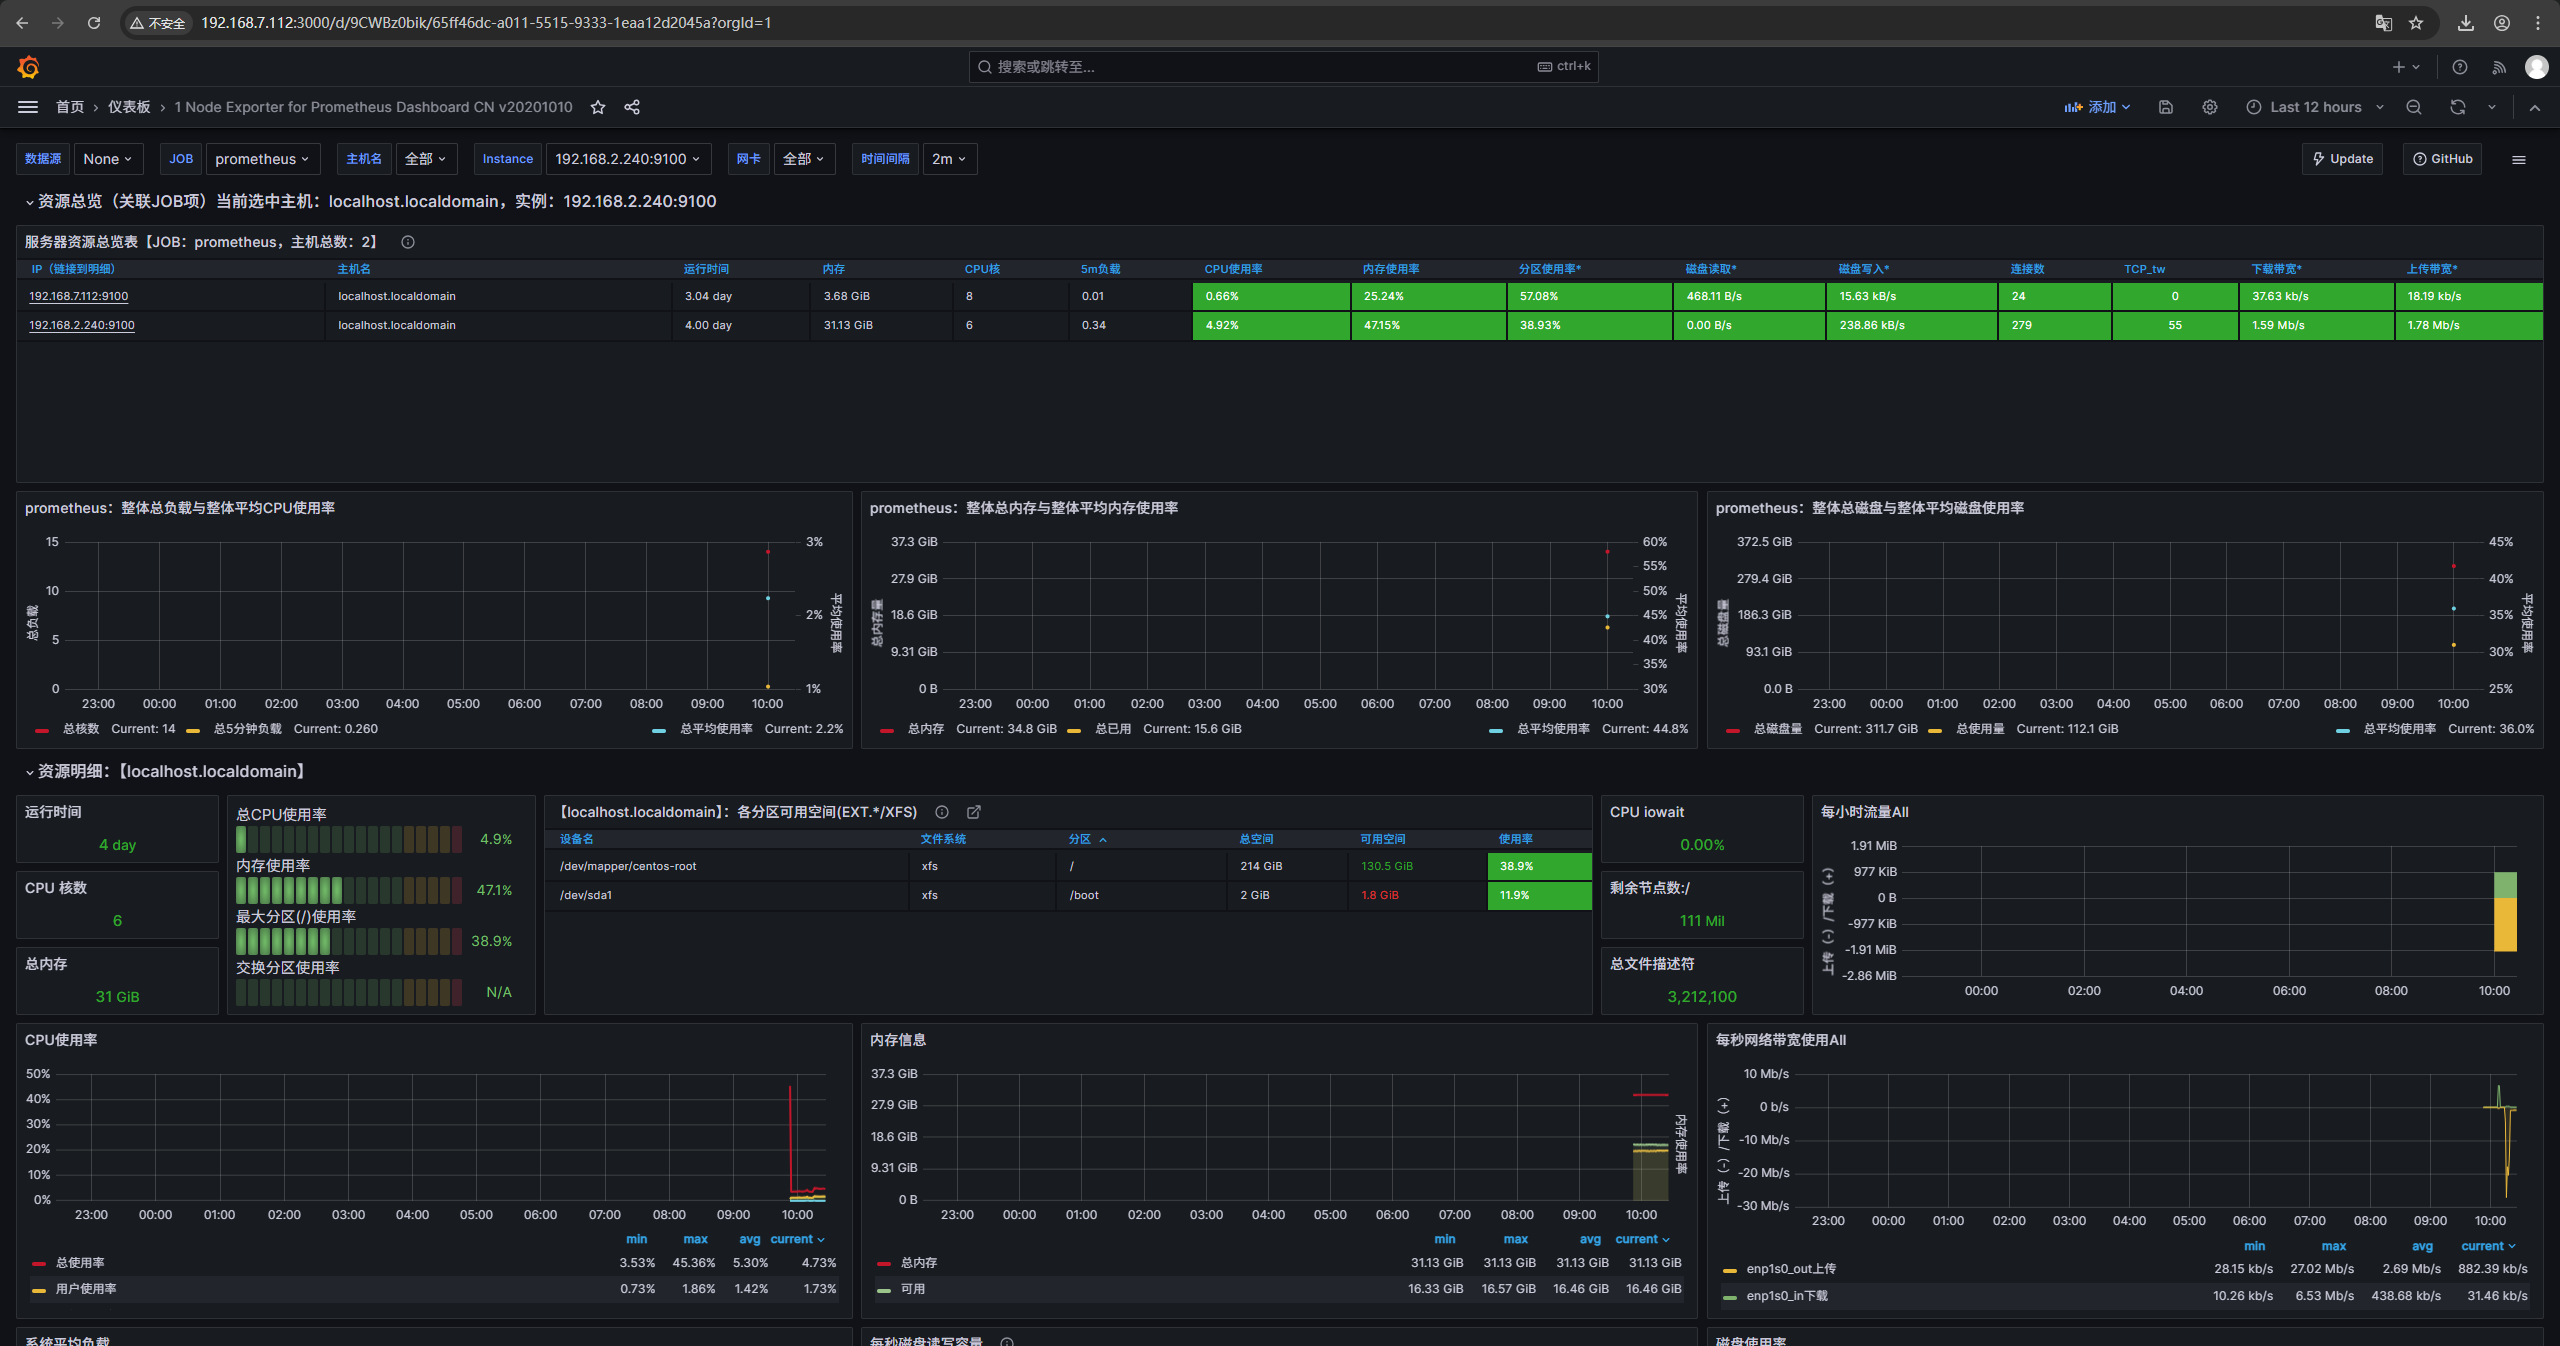Click the Grafana logo home icon
This screenshot has height=1346, width=2560.
(x=28, y=67)
